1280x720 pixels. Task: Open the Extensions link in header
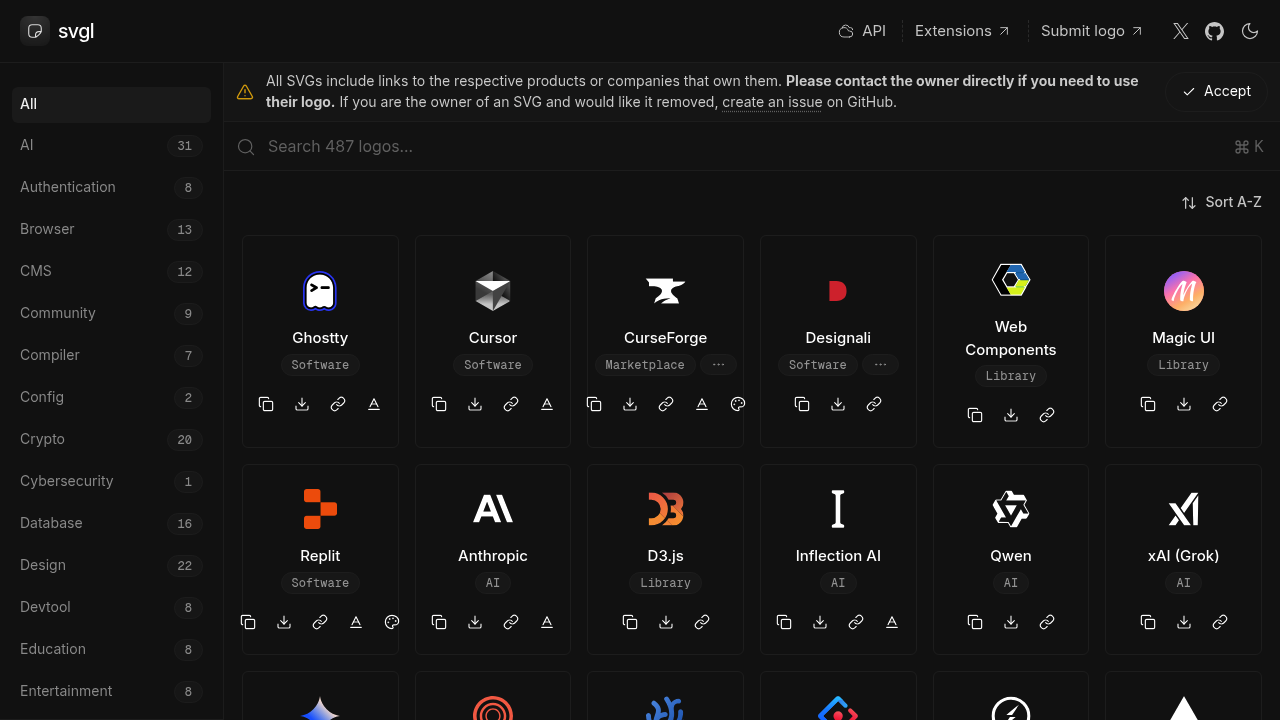[x=962, y=31]
